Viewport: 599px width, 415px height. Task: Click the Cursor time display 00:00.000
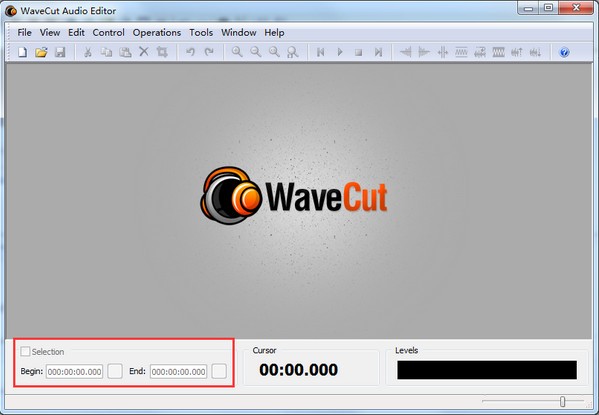298,370
